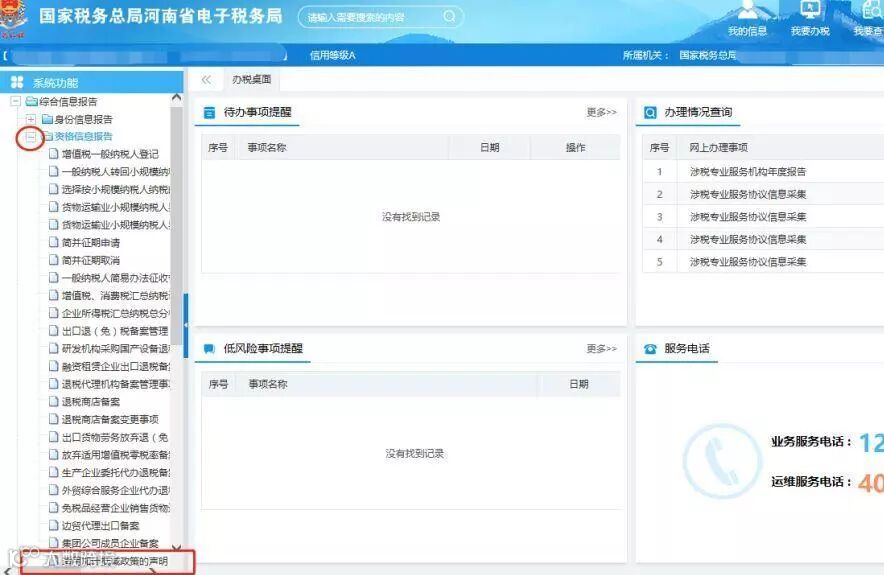Click 信用等级A label in info bar
Viewport: 884px width, 575px height.
pyautogui.click(x=333, y=55)
